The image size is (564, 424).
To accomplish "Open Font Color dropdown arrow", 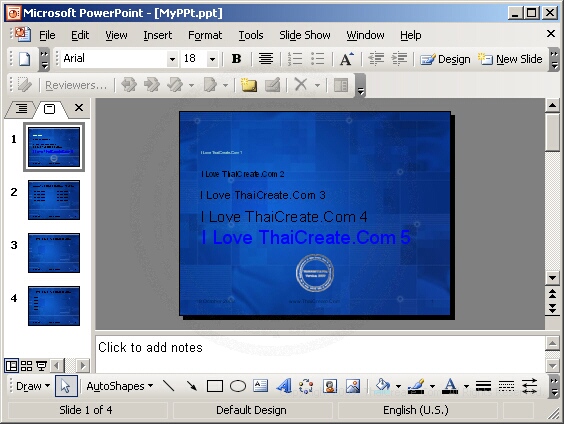I will pos(466,387).
